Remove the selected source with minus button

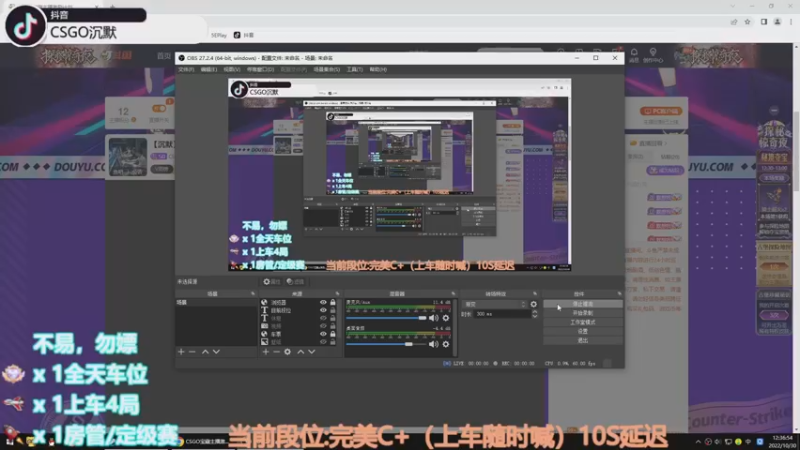277,352
